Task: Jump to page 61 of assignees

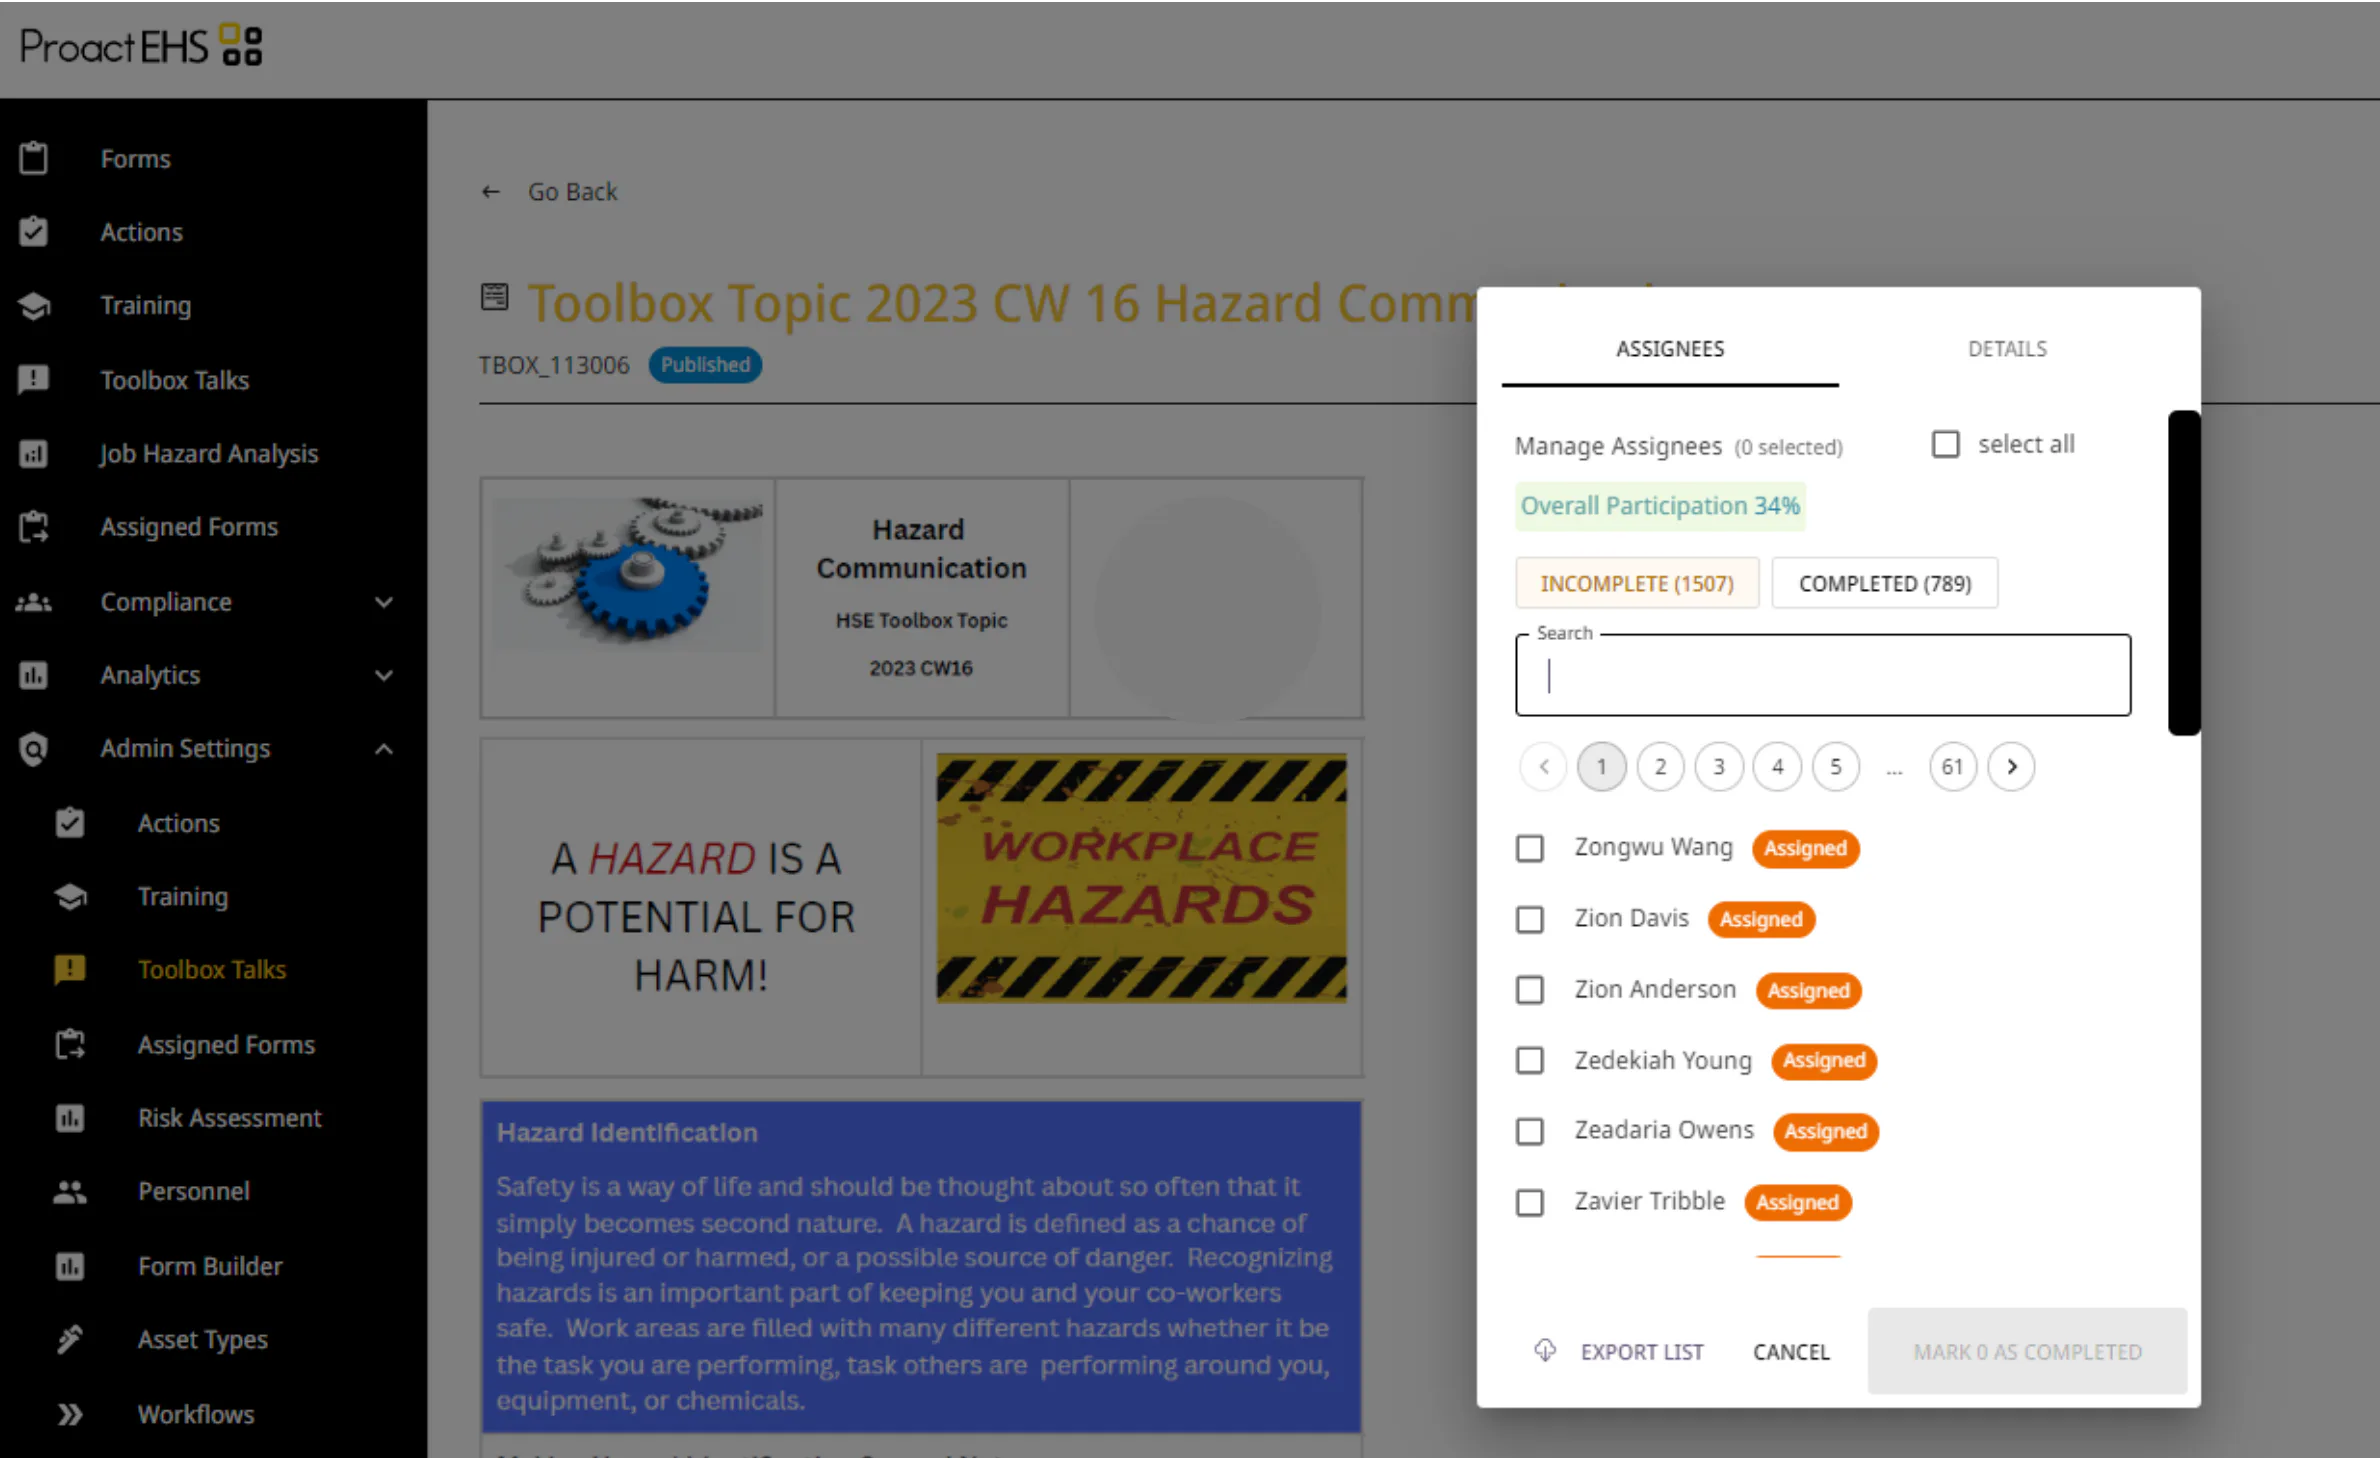Action: [x=1952, y=767]
